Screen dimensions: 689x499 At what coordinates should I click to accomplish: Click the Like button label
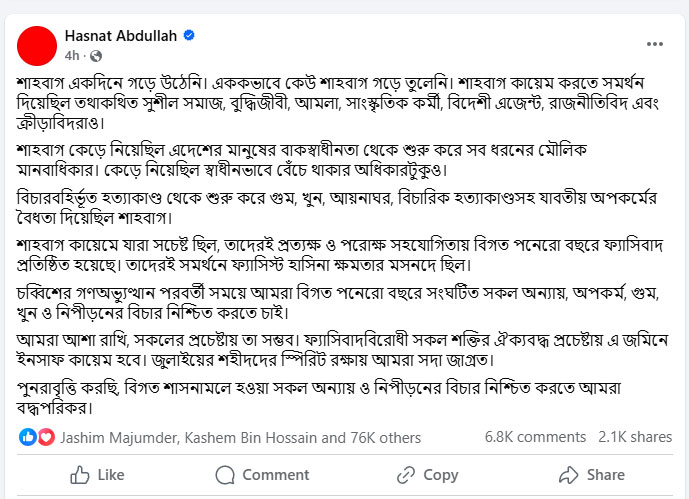click(111, 475)
